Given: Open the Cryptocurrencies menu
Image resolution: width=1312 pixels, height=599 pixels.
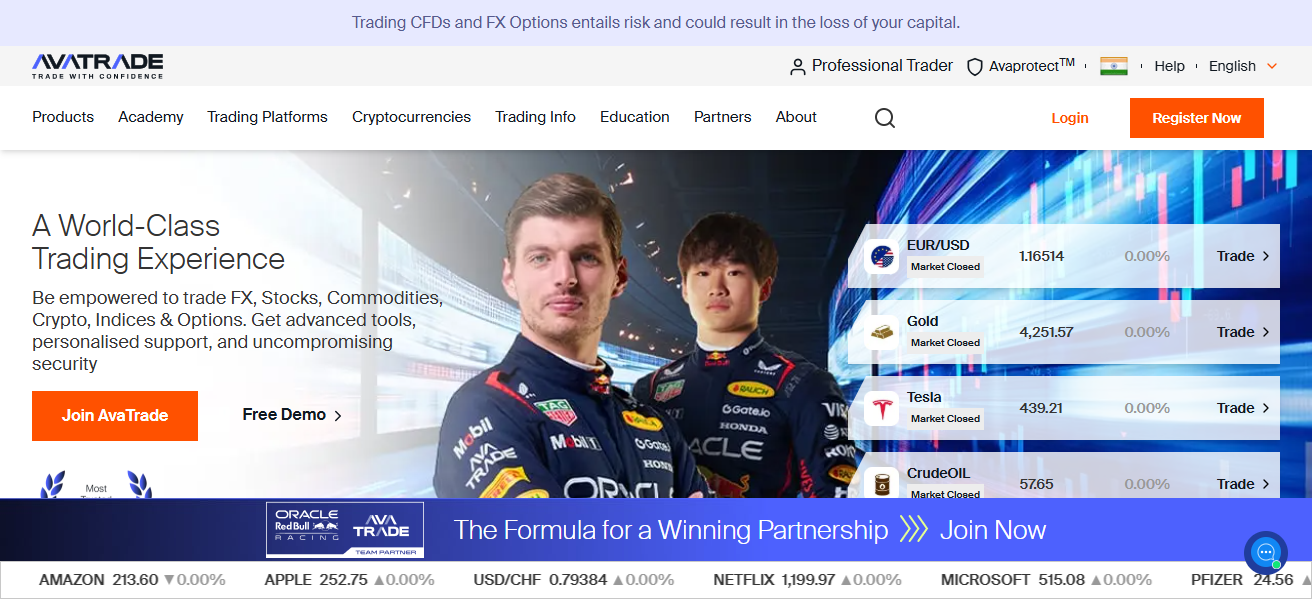Looking at the screenshot, I should 411,117.
